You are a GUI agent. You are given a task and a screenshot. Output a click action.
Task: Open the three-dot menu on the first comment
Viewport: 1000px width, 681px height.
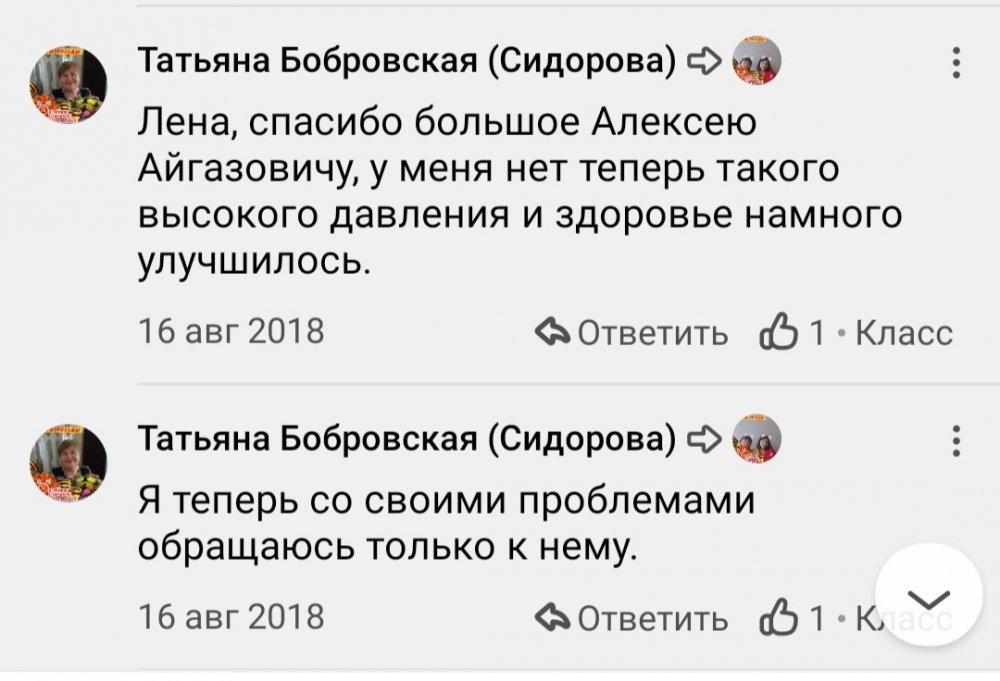point(956,63)
